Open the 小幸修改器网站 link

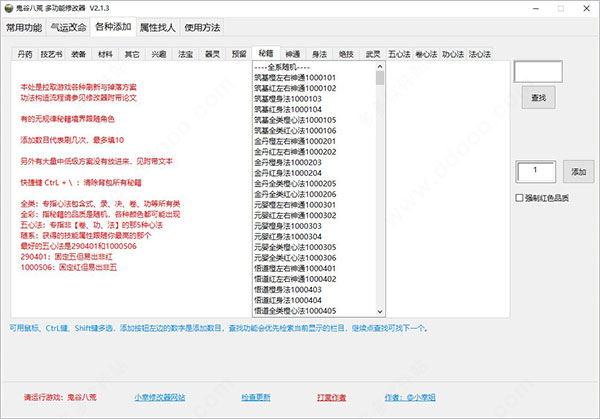click(x=162, y=397)
